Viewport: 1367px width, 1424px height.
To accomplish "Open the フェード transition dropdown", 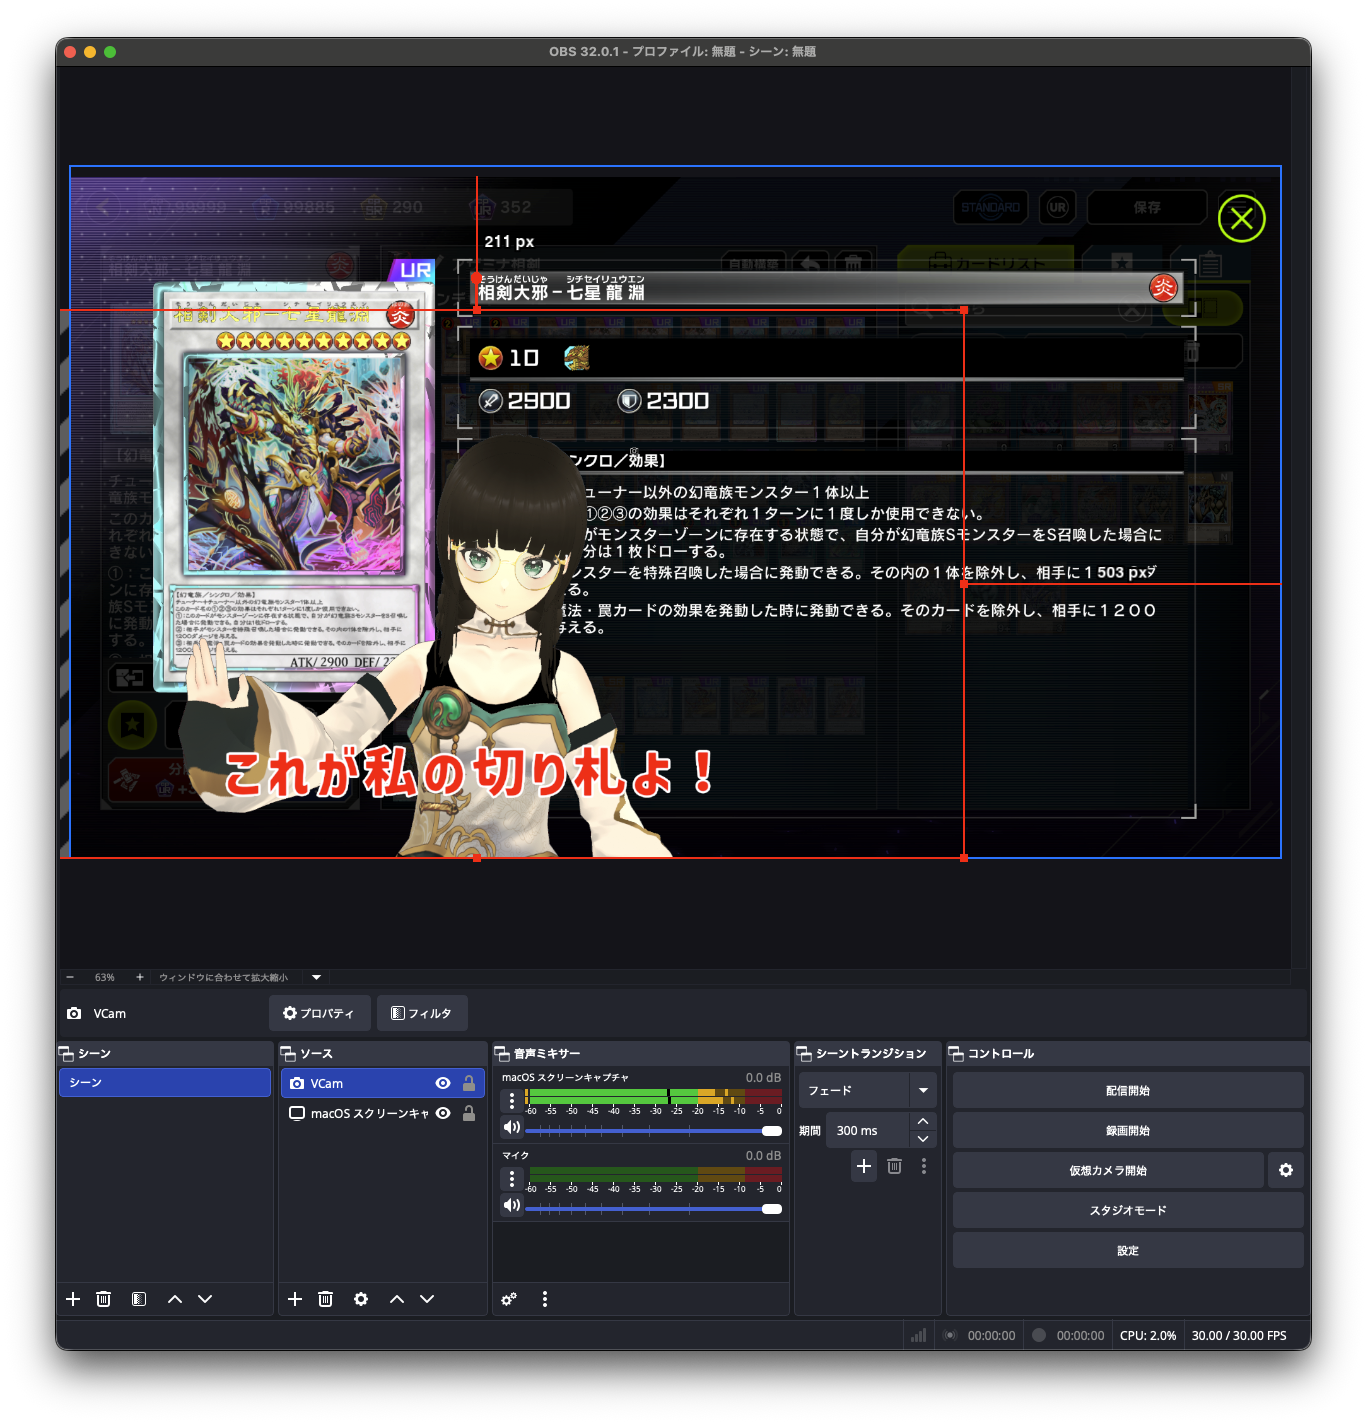I will pos(923,1090).
